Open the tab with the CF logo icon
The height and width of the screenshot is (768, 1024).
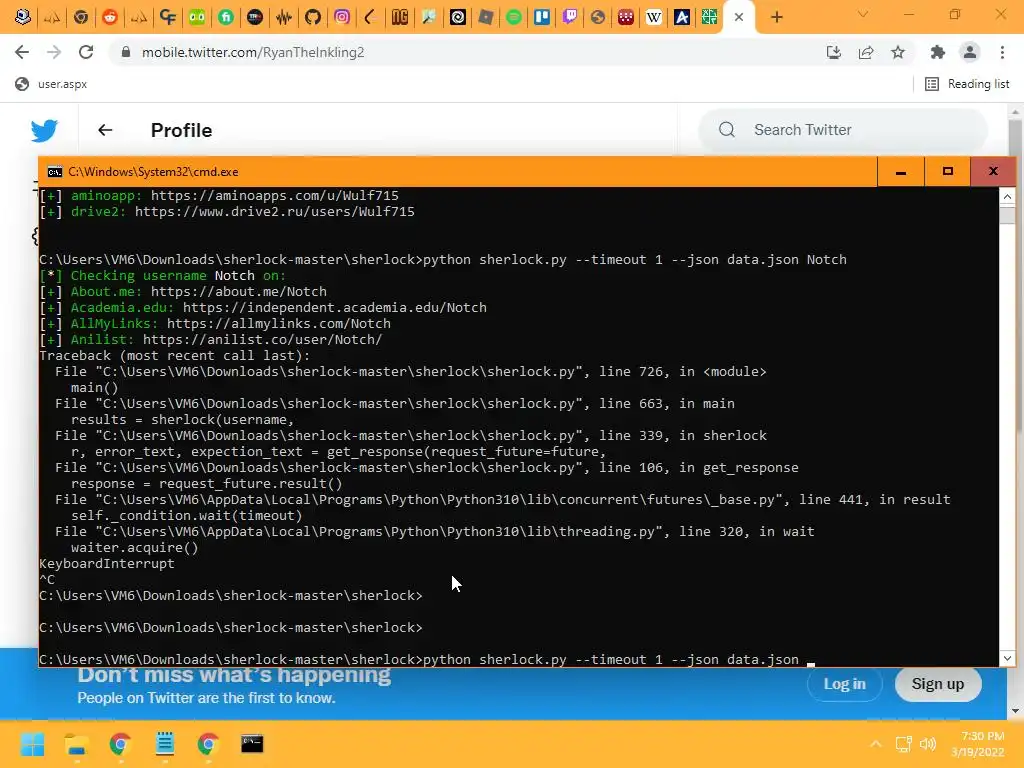tap(168, 17)
